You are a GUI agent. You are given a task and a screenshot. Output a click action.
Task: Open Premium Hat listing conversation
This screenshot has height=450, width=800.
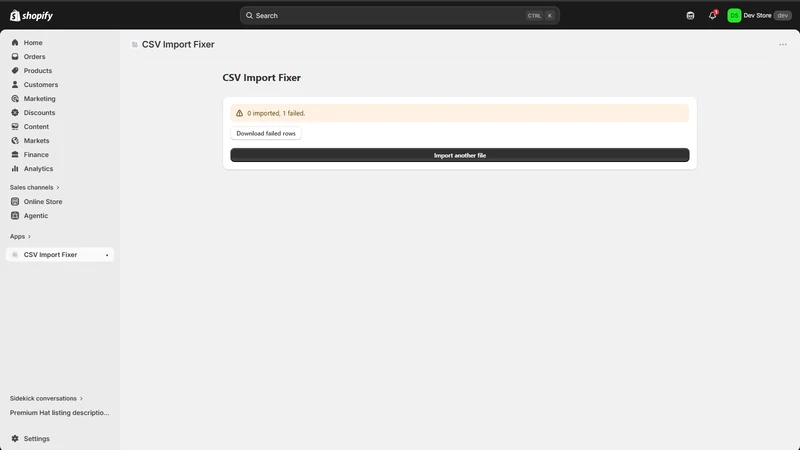click(x=59, y=413)
